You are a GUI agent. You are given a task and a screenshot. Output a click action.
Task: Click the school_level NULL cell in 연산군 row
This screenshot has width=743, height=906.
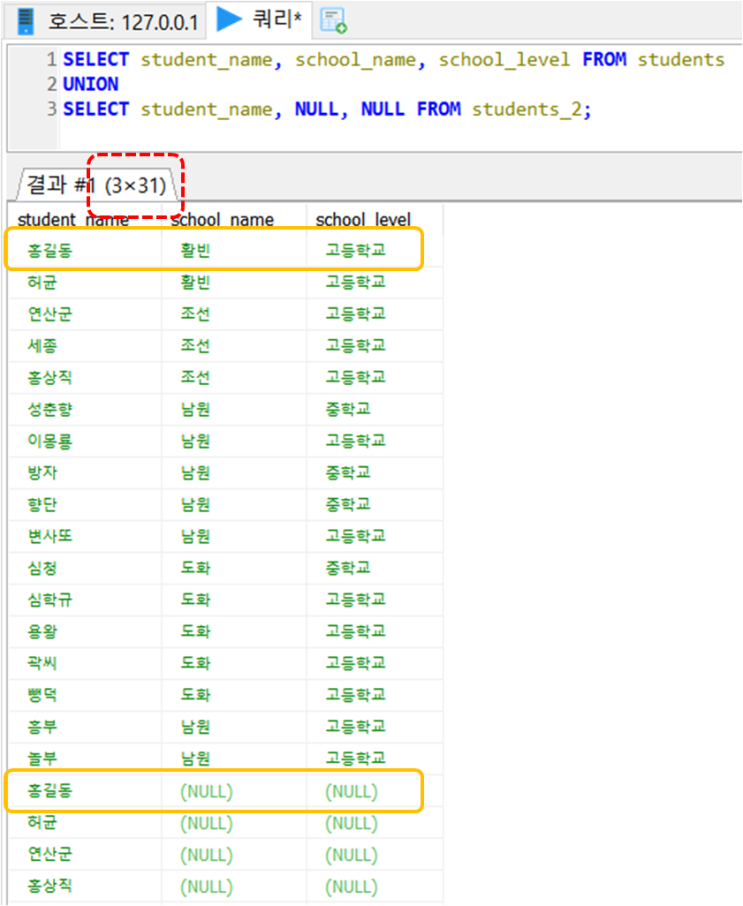351,855
